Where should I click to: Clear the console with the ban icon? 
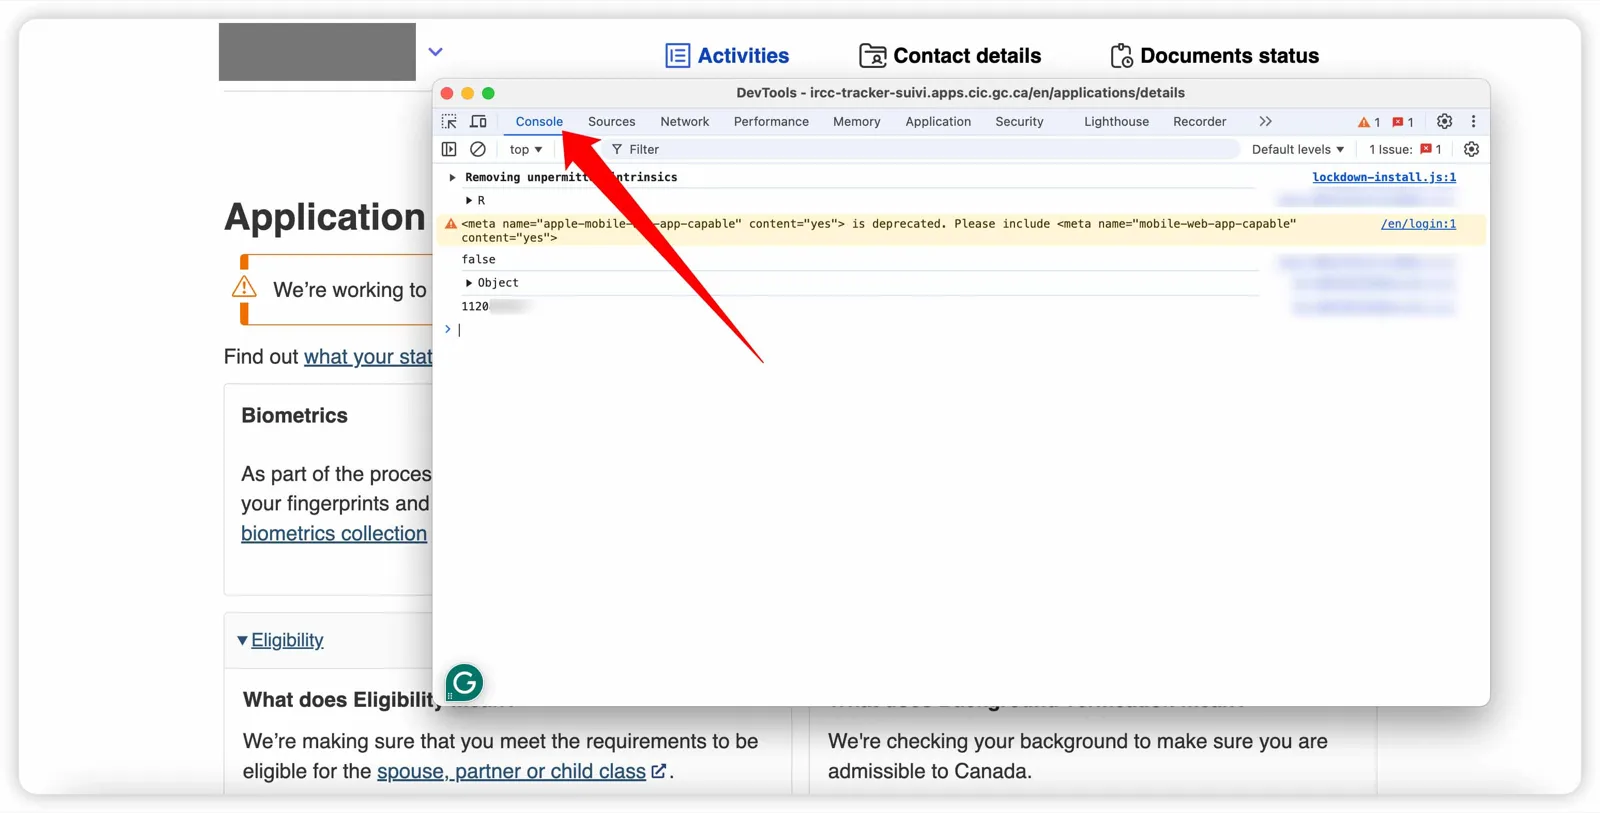(x=478, y=149)
